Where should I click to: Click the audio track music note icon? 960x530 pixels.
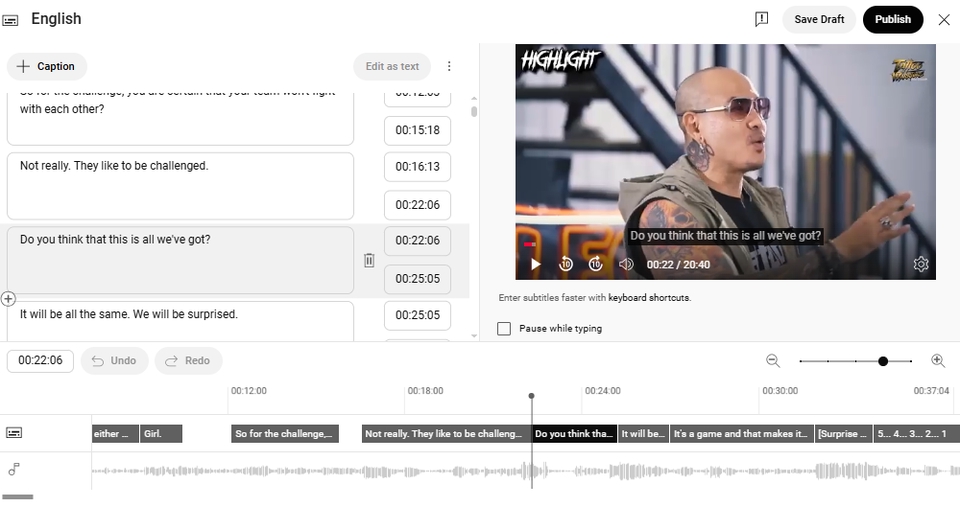(13, 469)
